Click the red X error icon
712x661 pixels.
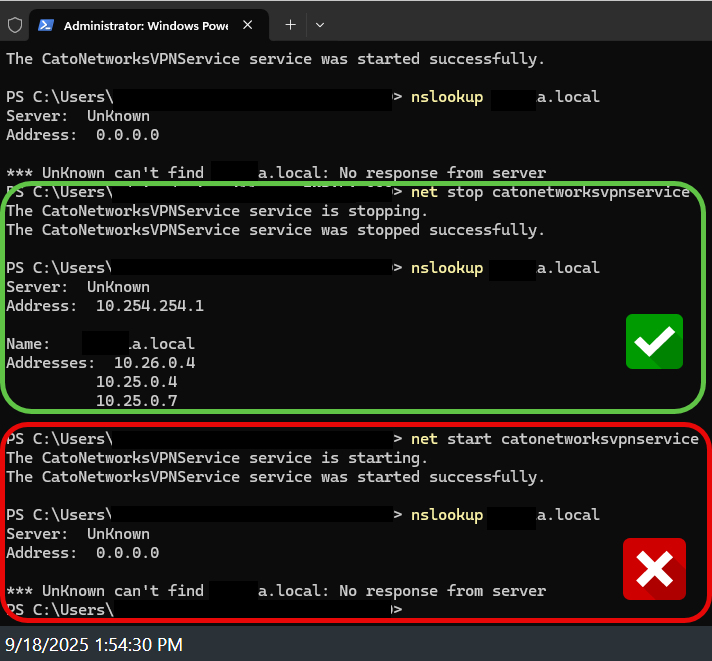click(654, 569)
